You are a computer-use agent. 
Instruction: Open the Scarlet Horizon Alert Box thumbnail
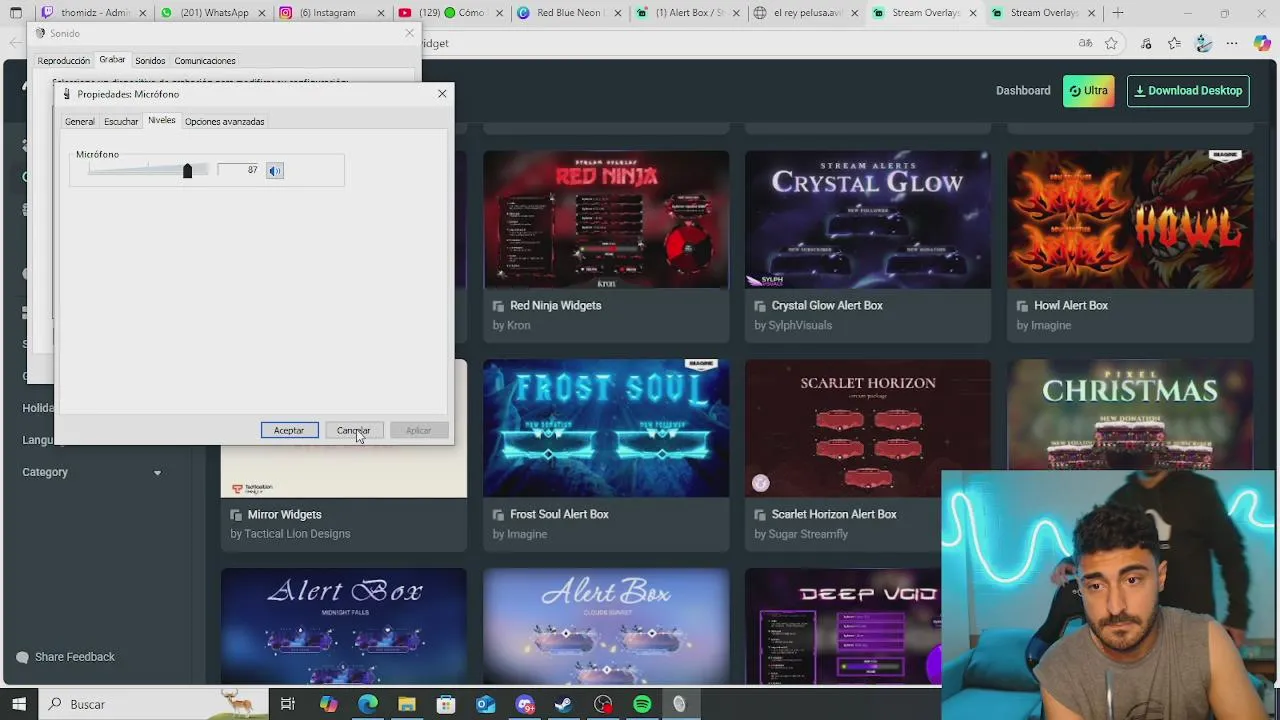[868, 428]
